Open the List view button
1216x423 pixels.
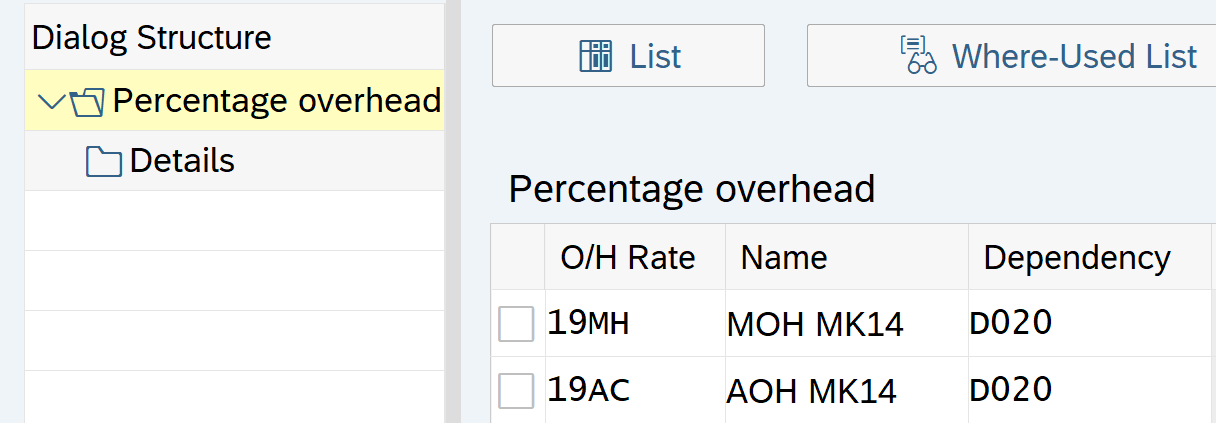[628, 56]
